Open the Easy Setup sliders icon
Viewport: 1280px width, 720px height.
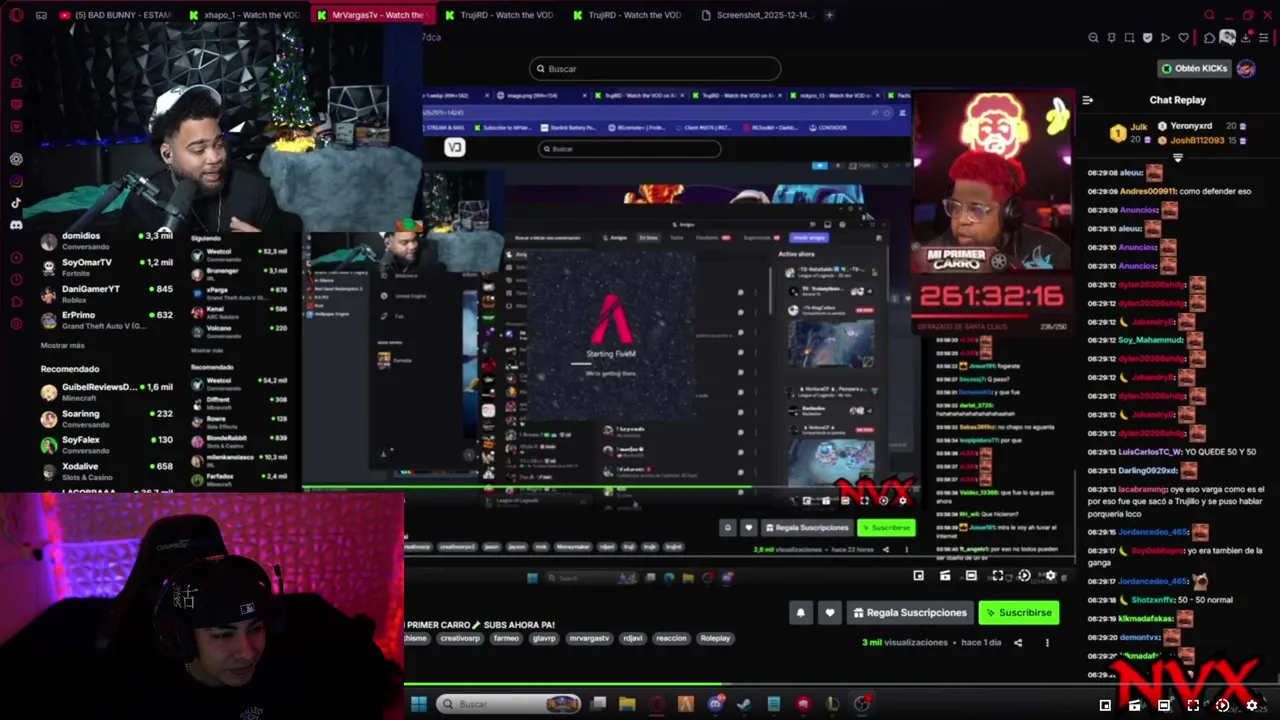tap(1264, 38)
